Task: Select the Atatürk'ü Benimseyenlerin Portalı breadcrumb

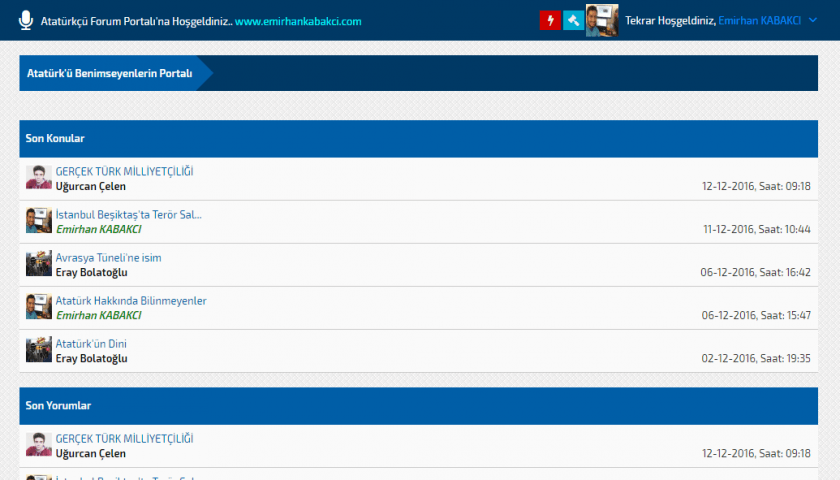Action: point(109,73)
